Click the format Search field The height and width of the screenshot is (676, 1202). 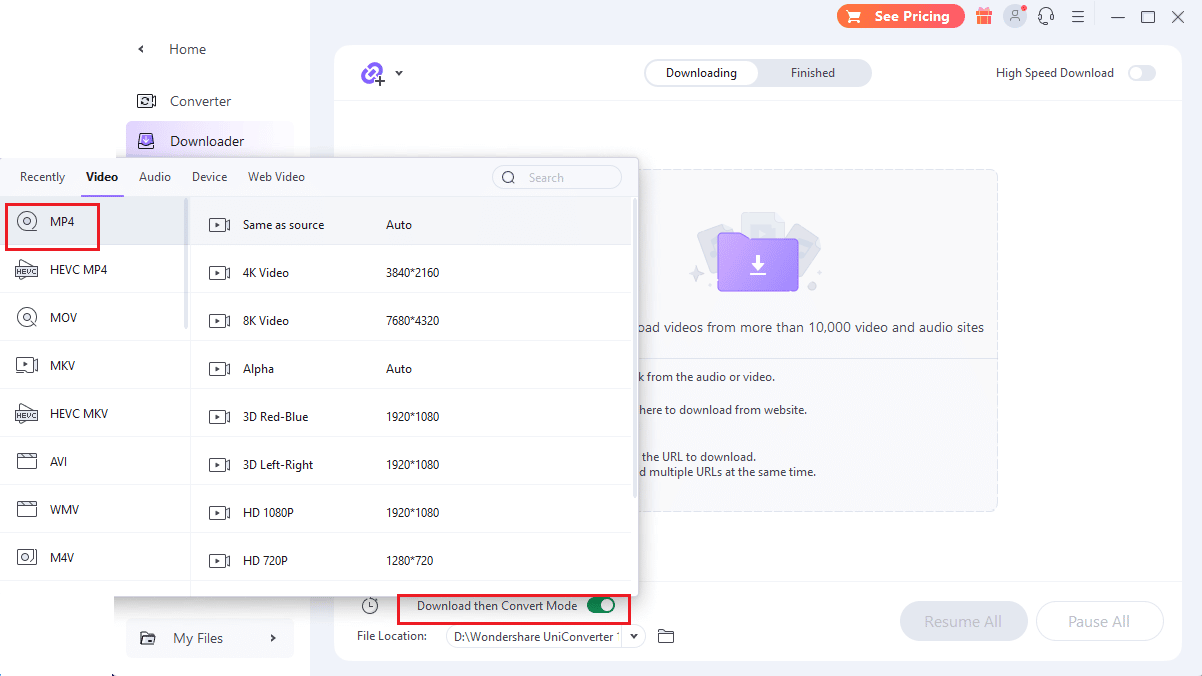coord(557,177)
